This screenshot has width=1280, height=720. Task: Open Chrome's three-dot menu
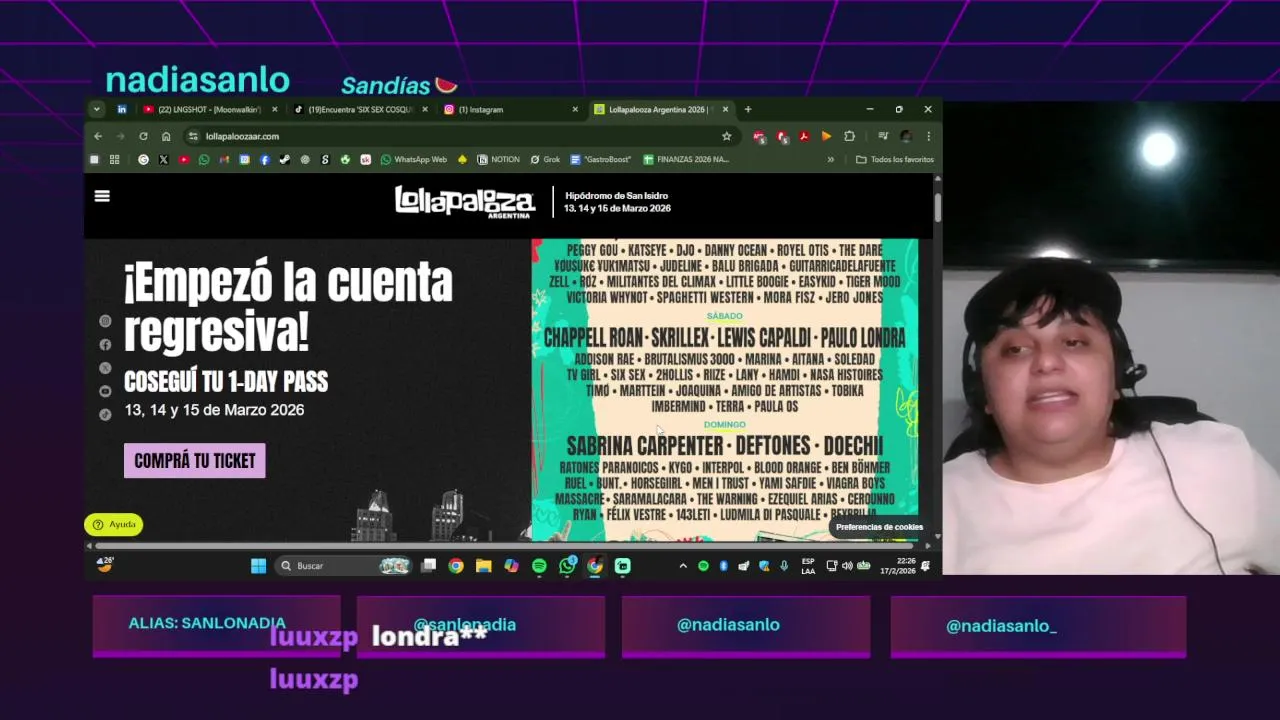(928, 136)
